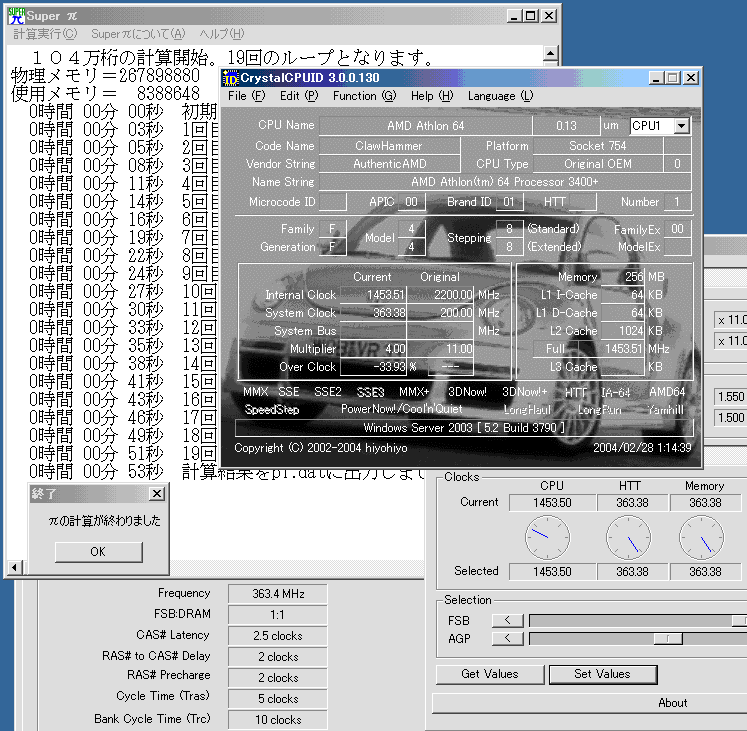Image resolution: width=747 pixels, height=731 pixels.
Task: Click the Vendor String value AuthenticAMD
Action: coord(390,164)
